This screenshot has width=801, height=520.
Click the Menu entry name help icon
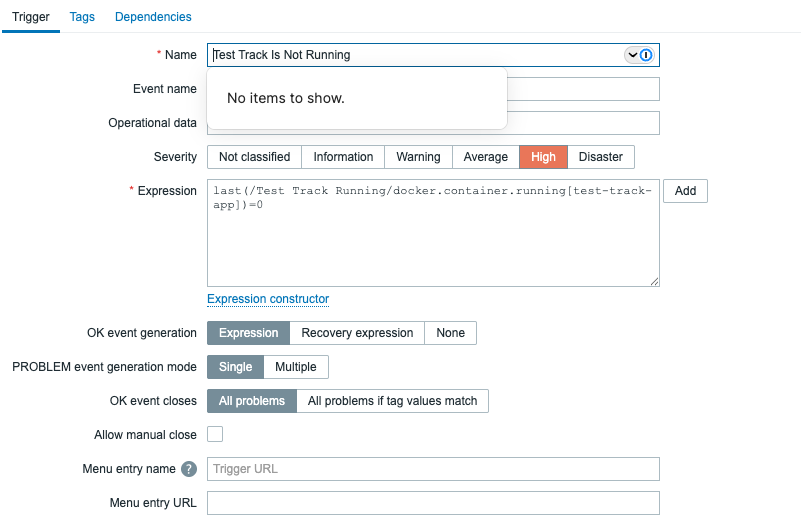point(189,469)
